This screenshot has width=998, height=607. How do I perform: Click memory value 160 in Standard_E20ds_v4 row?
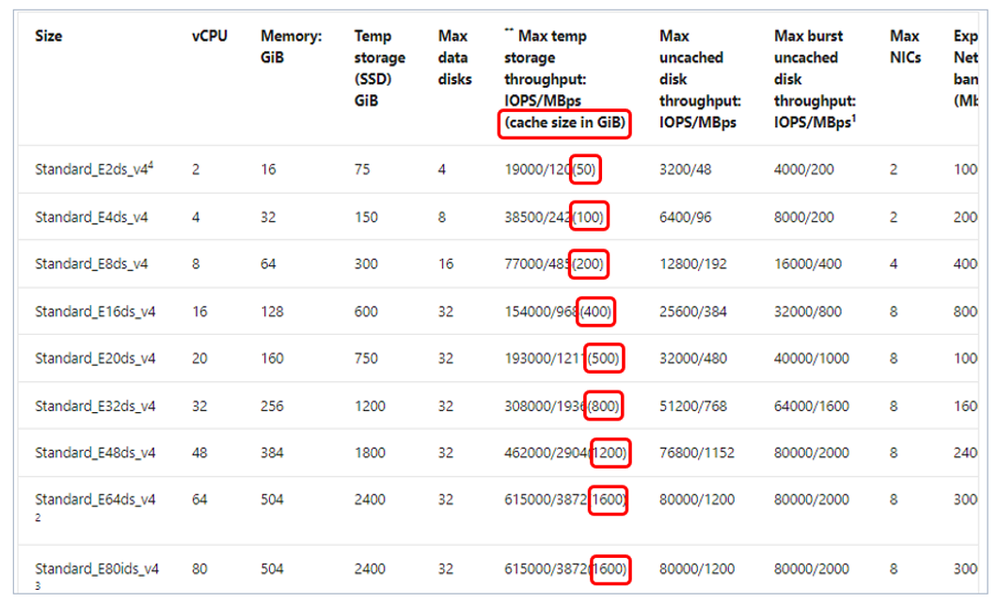click(x=272, y=359)
